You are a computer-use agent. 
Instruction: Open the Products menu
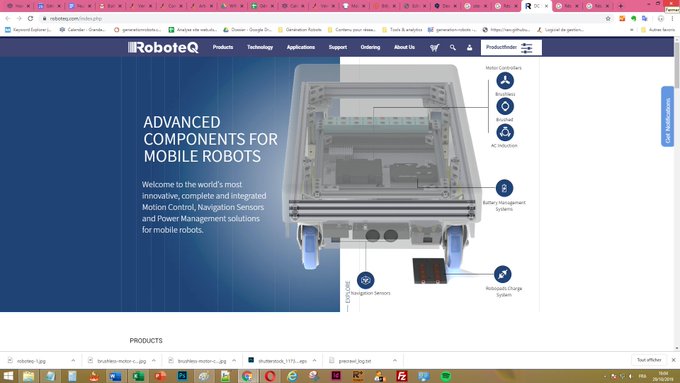(x=223, y=47)
